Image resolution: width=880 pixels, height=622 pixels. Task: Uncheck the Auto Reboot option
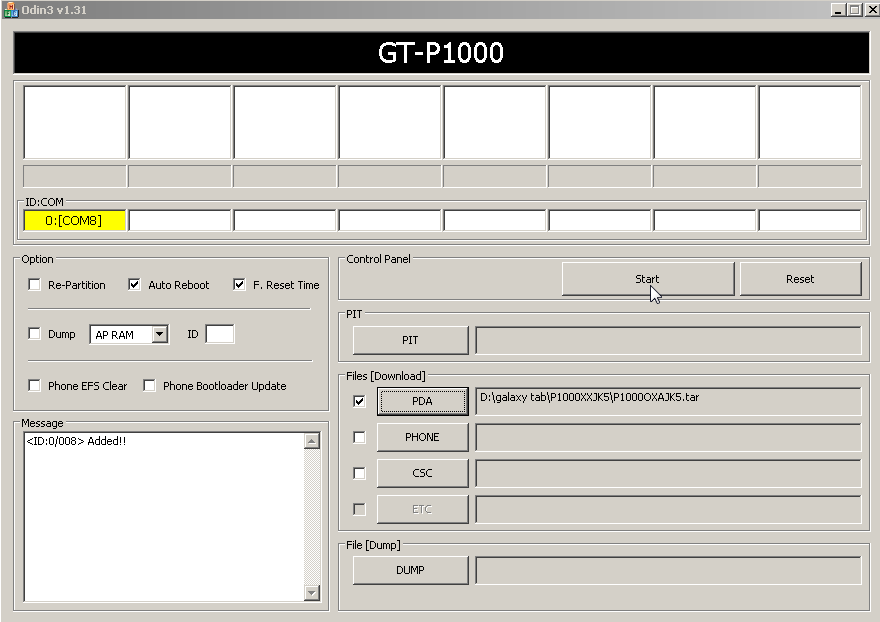point(134,285)
